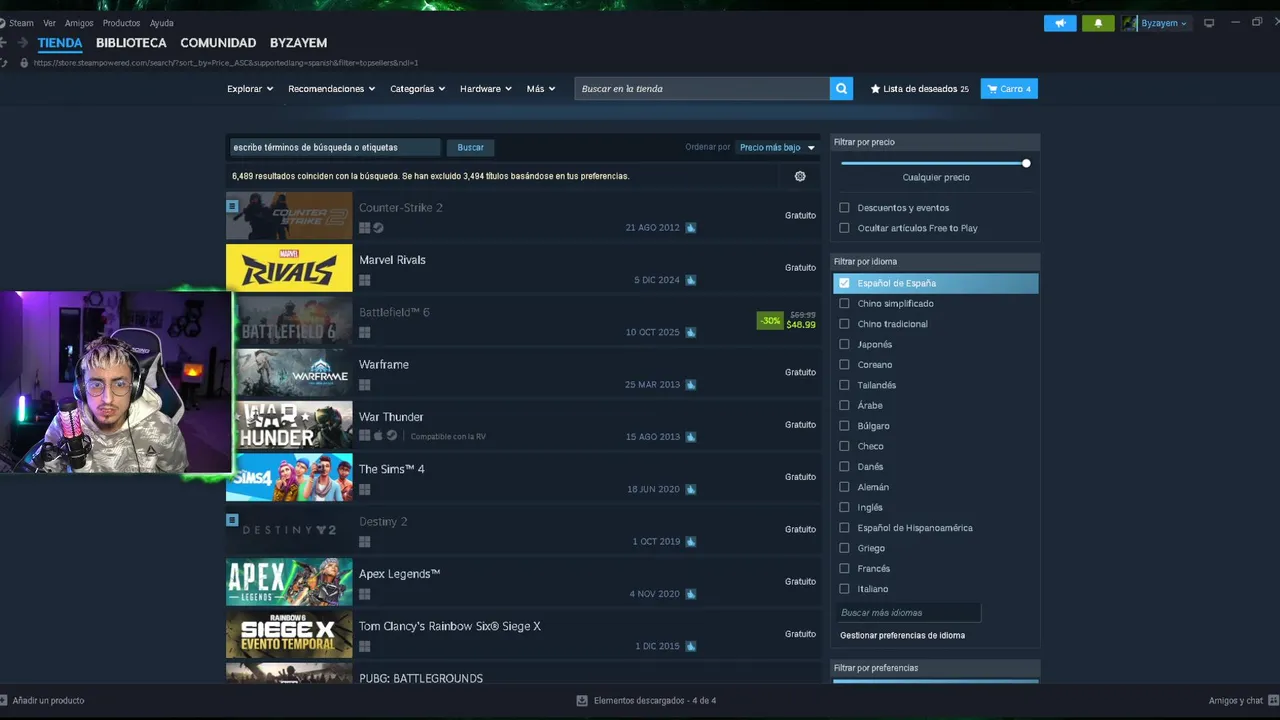Open Ordenar por Precio más bajo dropdown

click(x=777, y=147)
